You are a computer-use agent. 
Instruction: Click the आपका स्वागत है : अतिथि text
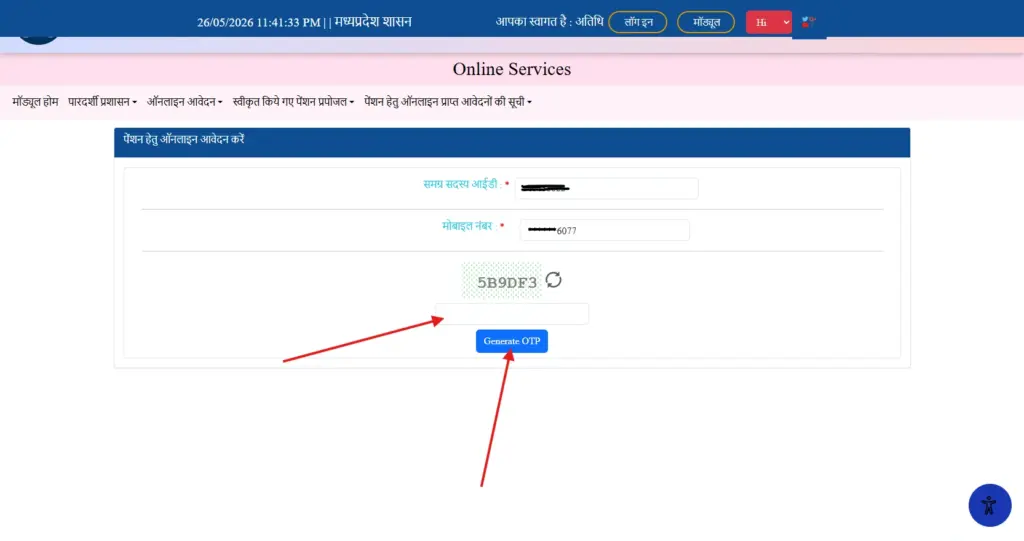click(549, 22)
